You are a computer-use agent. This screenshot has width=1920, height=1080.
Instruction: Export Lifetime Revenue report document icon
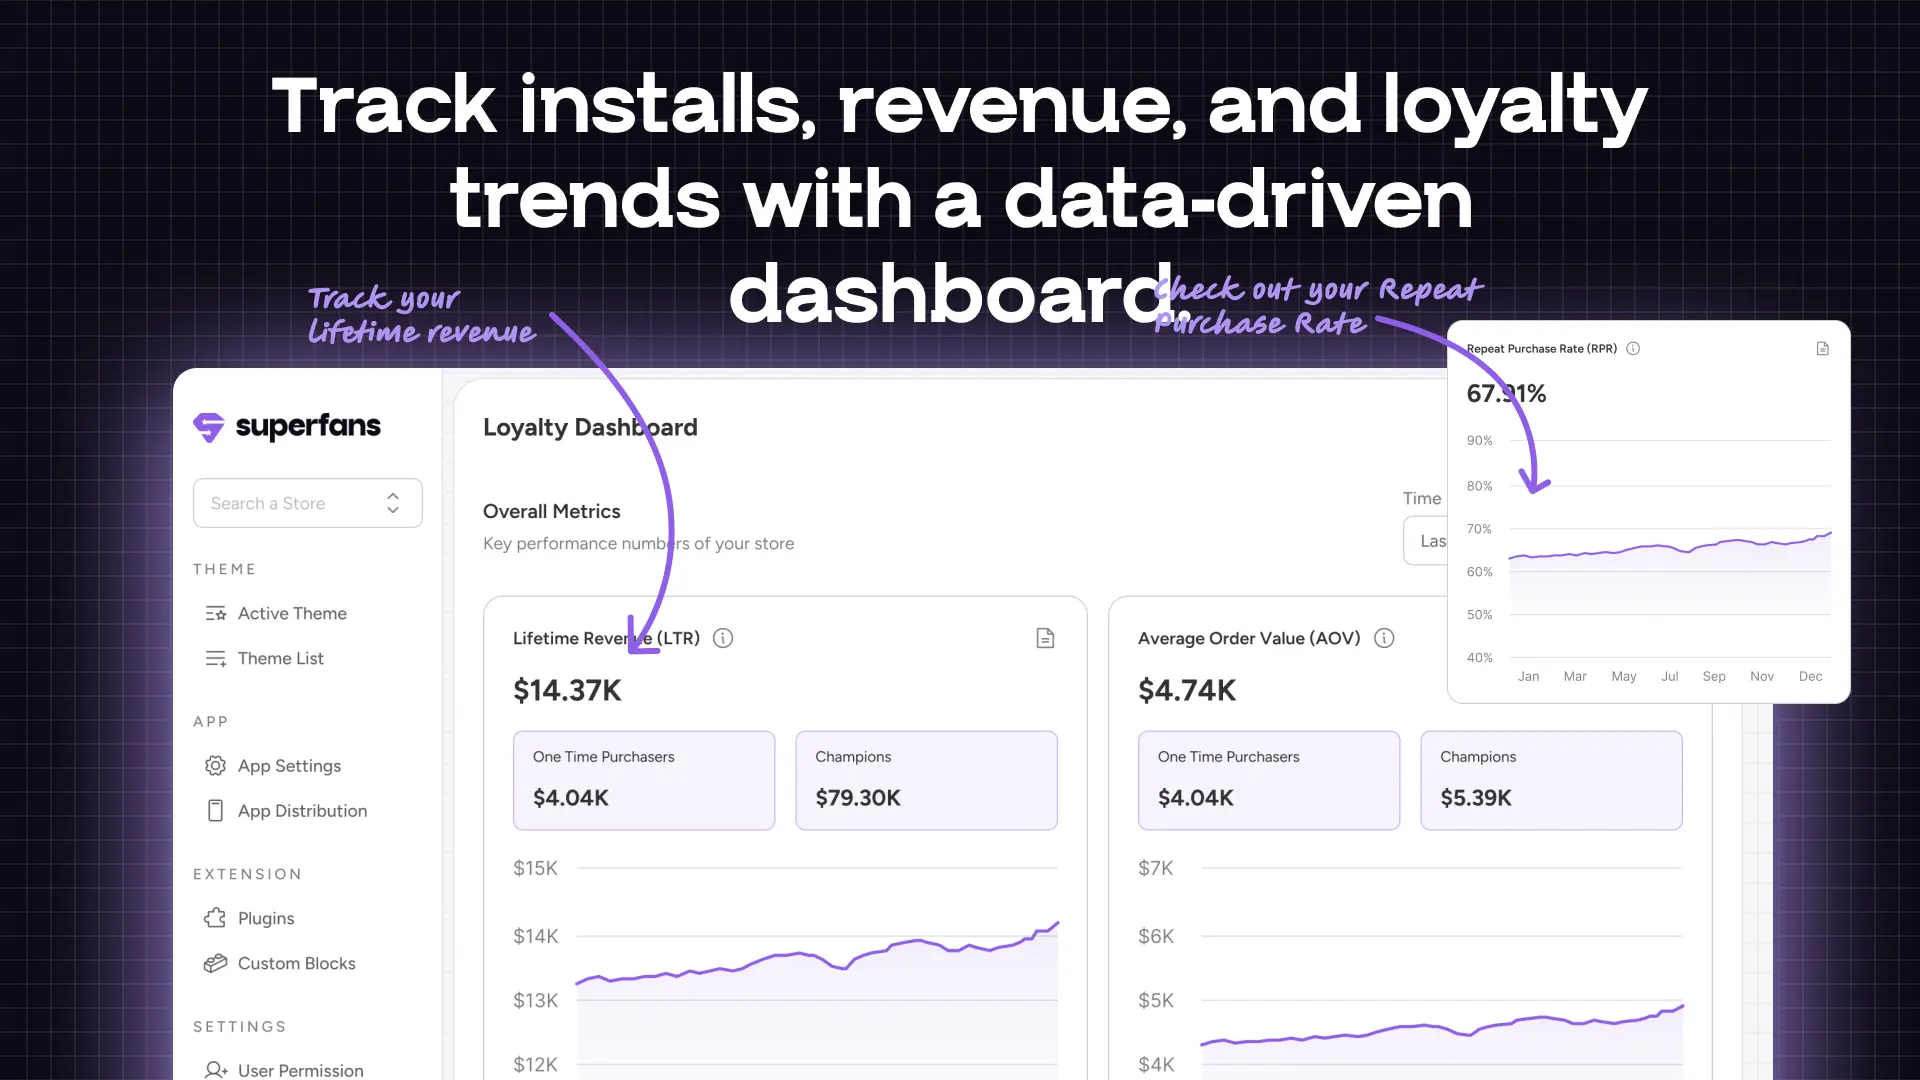click(1045, 638)
